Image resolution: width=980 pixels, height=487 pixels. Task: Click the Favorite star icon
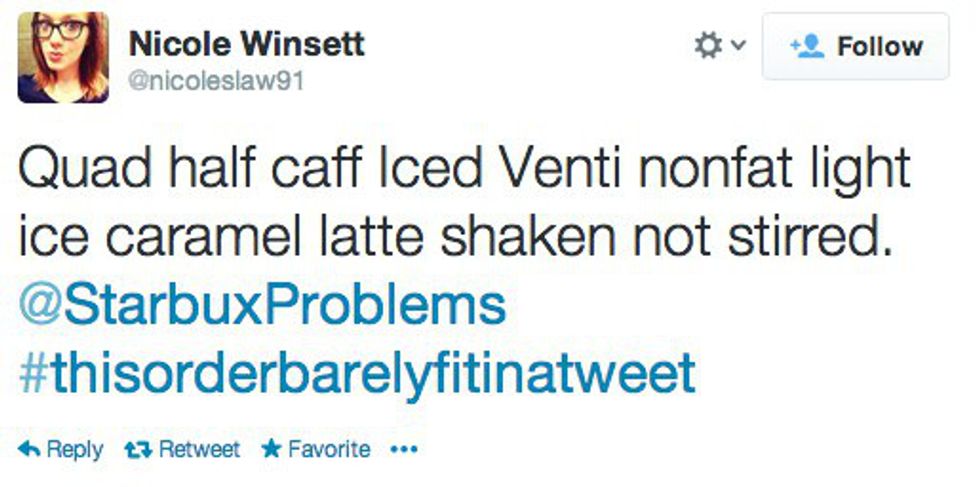[270, 450]
